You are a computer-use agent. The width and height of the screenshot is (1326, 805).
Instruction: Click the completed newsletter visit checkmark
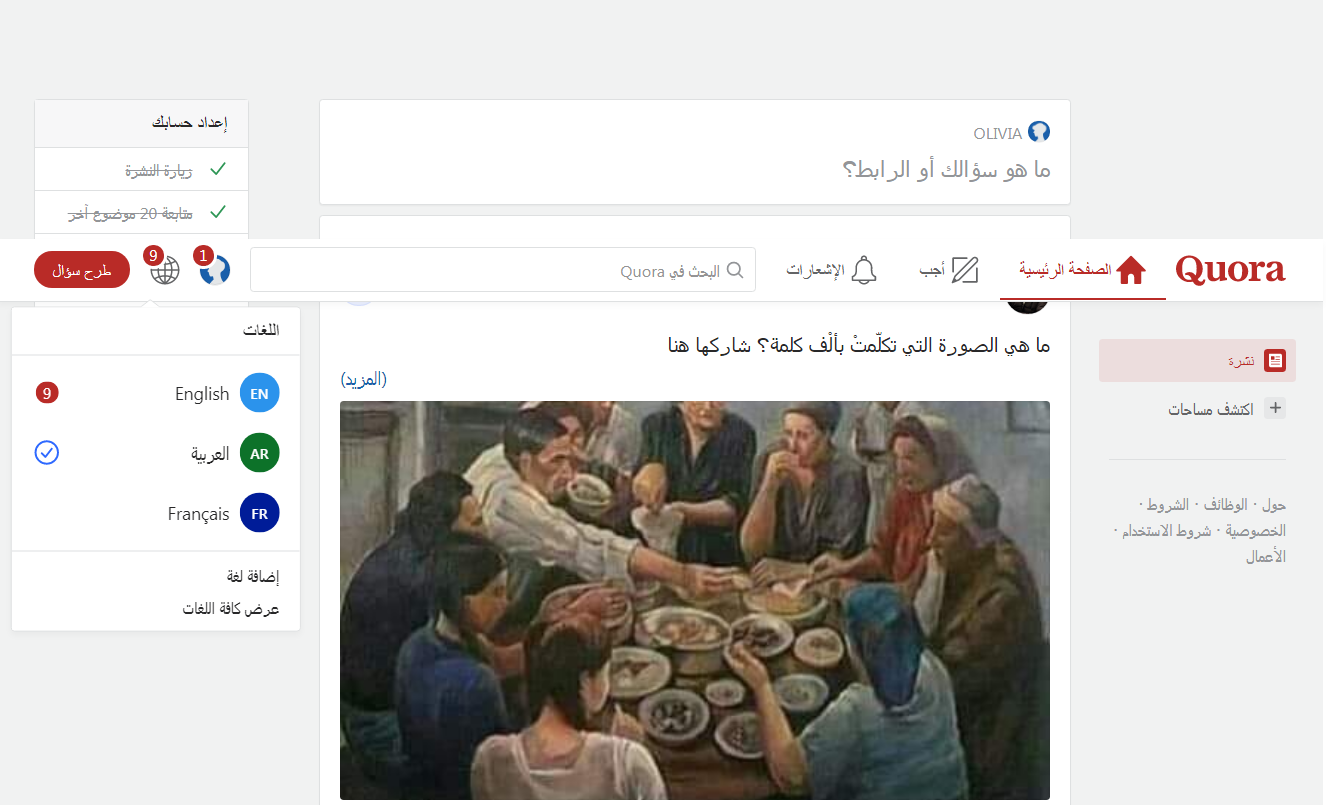(x=218, y=170)
